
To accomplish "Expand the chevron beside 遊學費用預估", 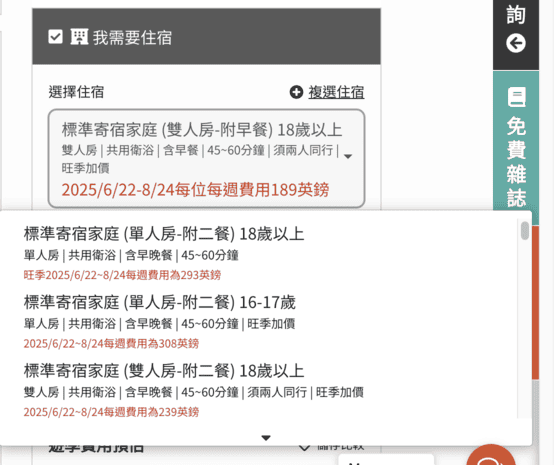I will click(304, 448).
